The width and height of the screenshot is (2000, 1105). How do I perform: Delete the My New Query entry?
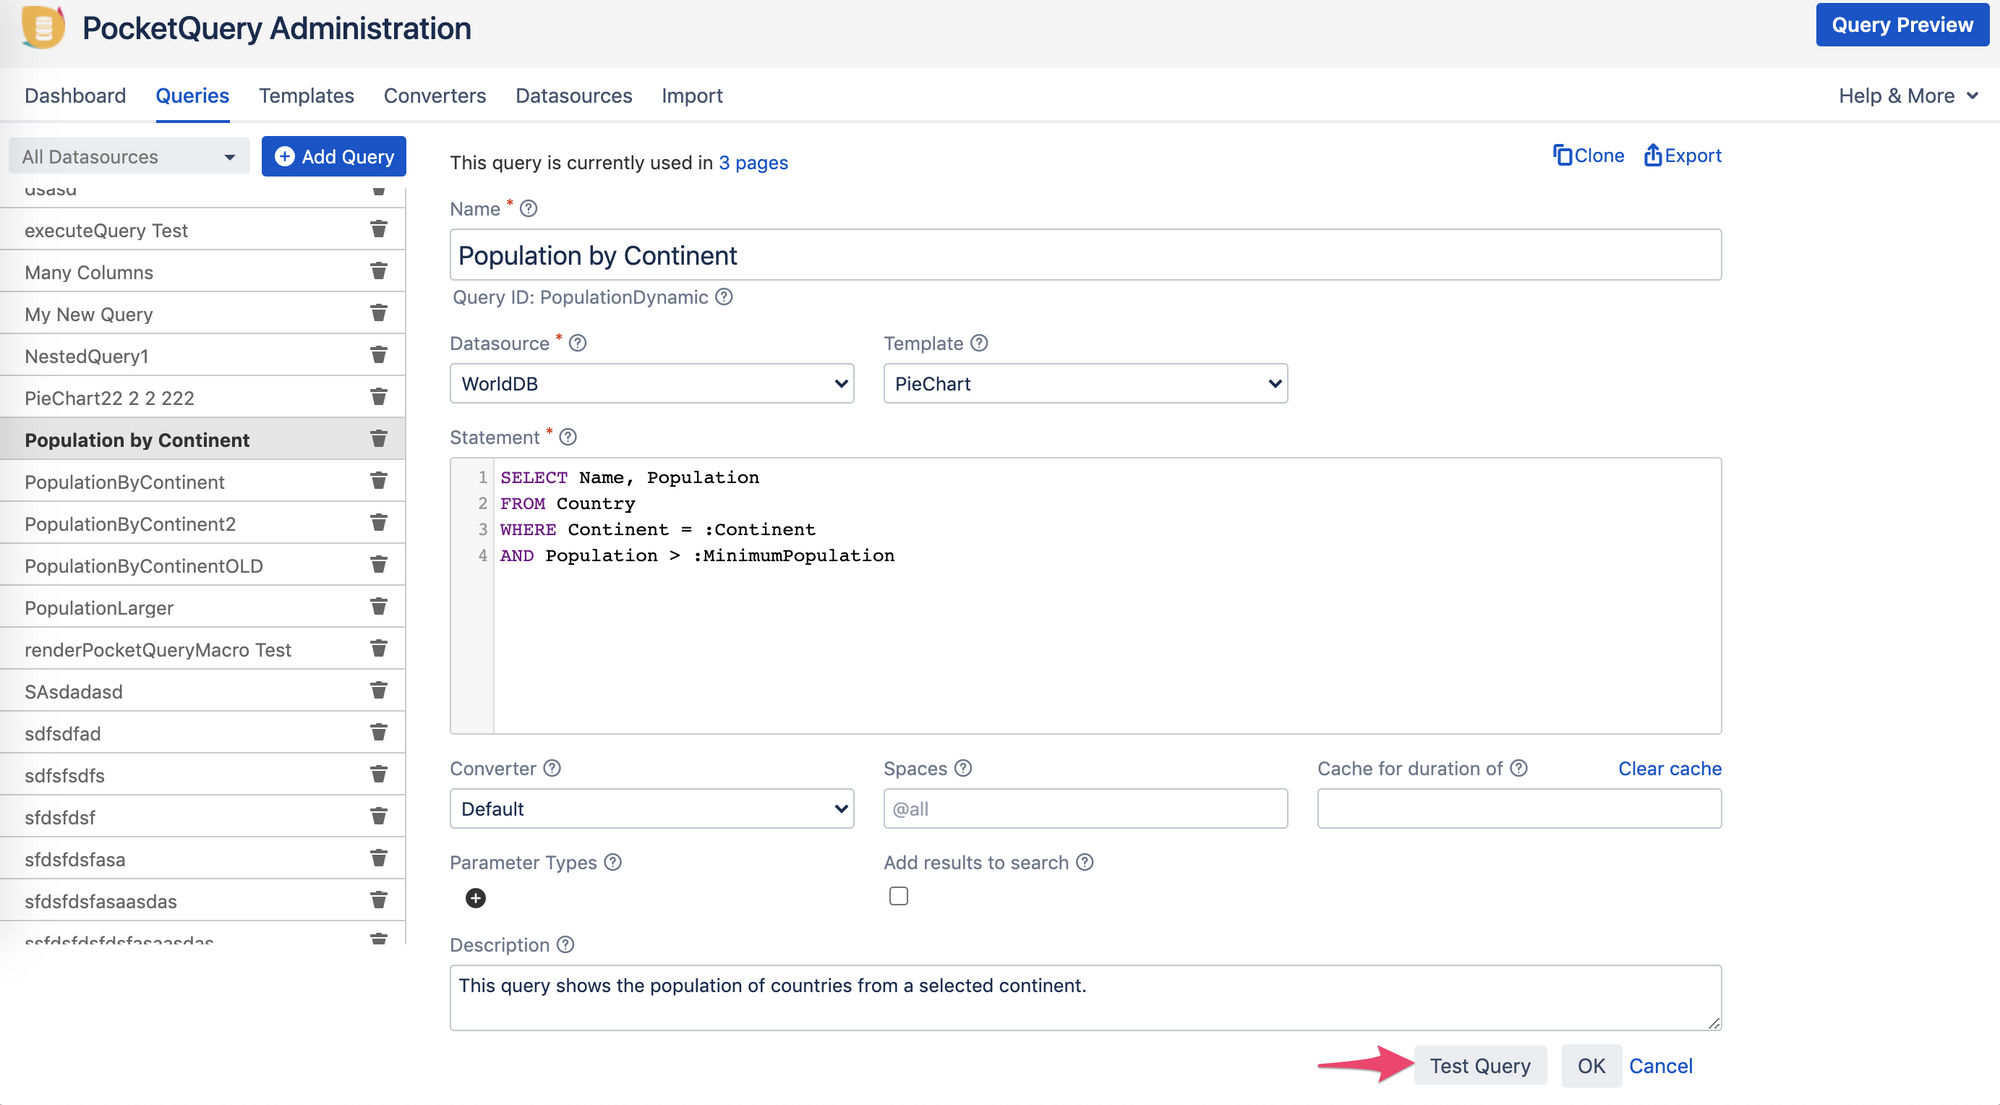tap(379, 313)
